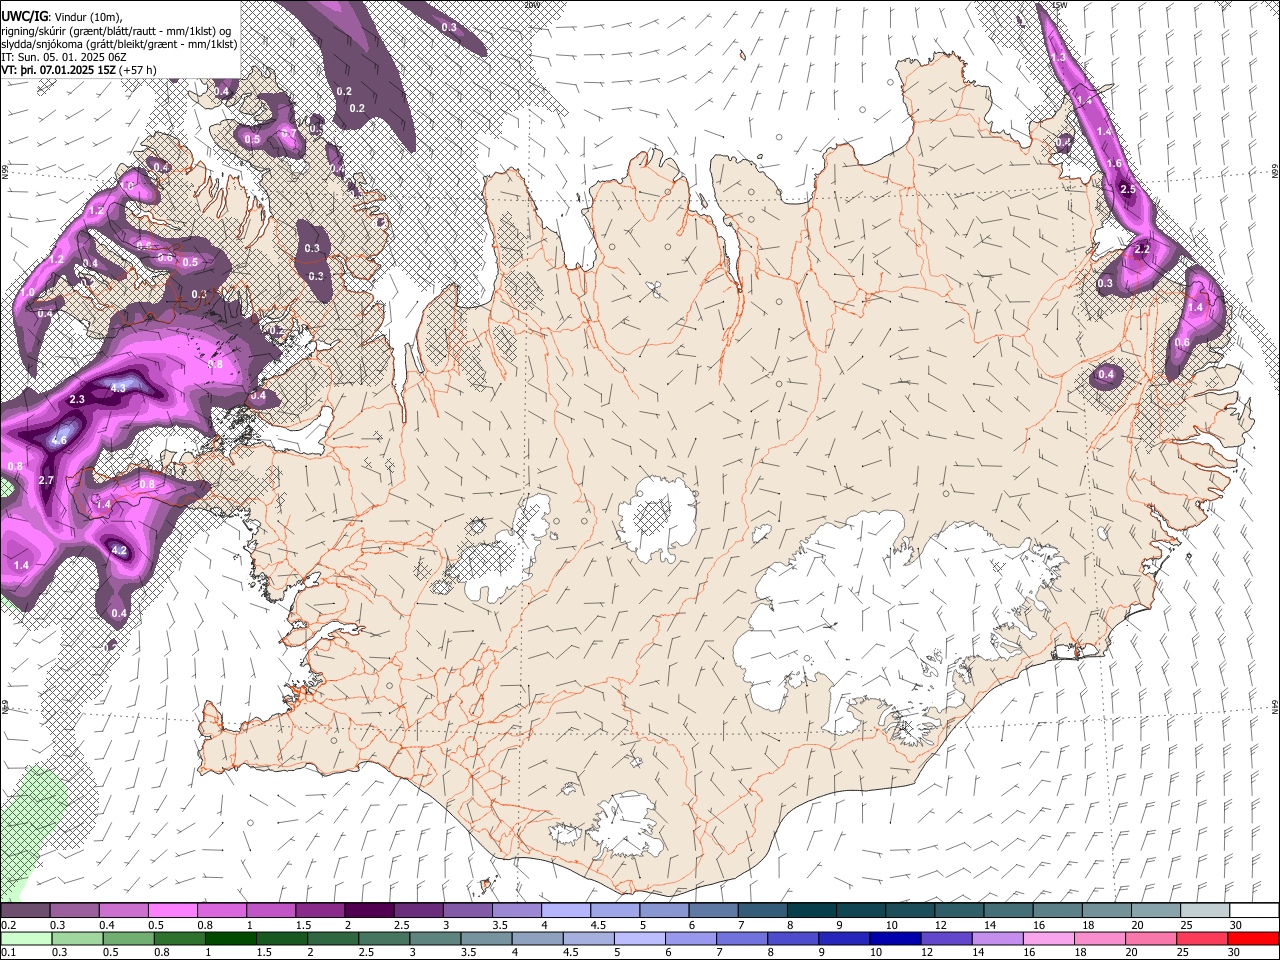Click the 'VT: þri. 07.01.2025 15Z' valid time
Viewport: 1280px width, 960px height.
[59, 71]
